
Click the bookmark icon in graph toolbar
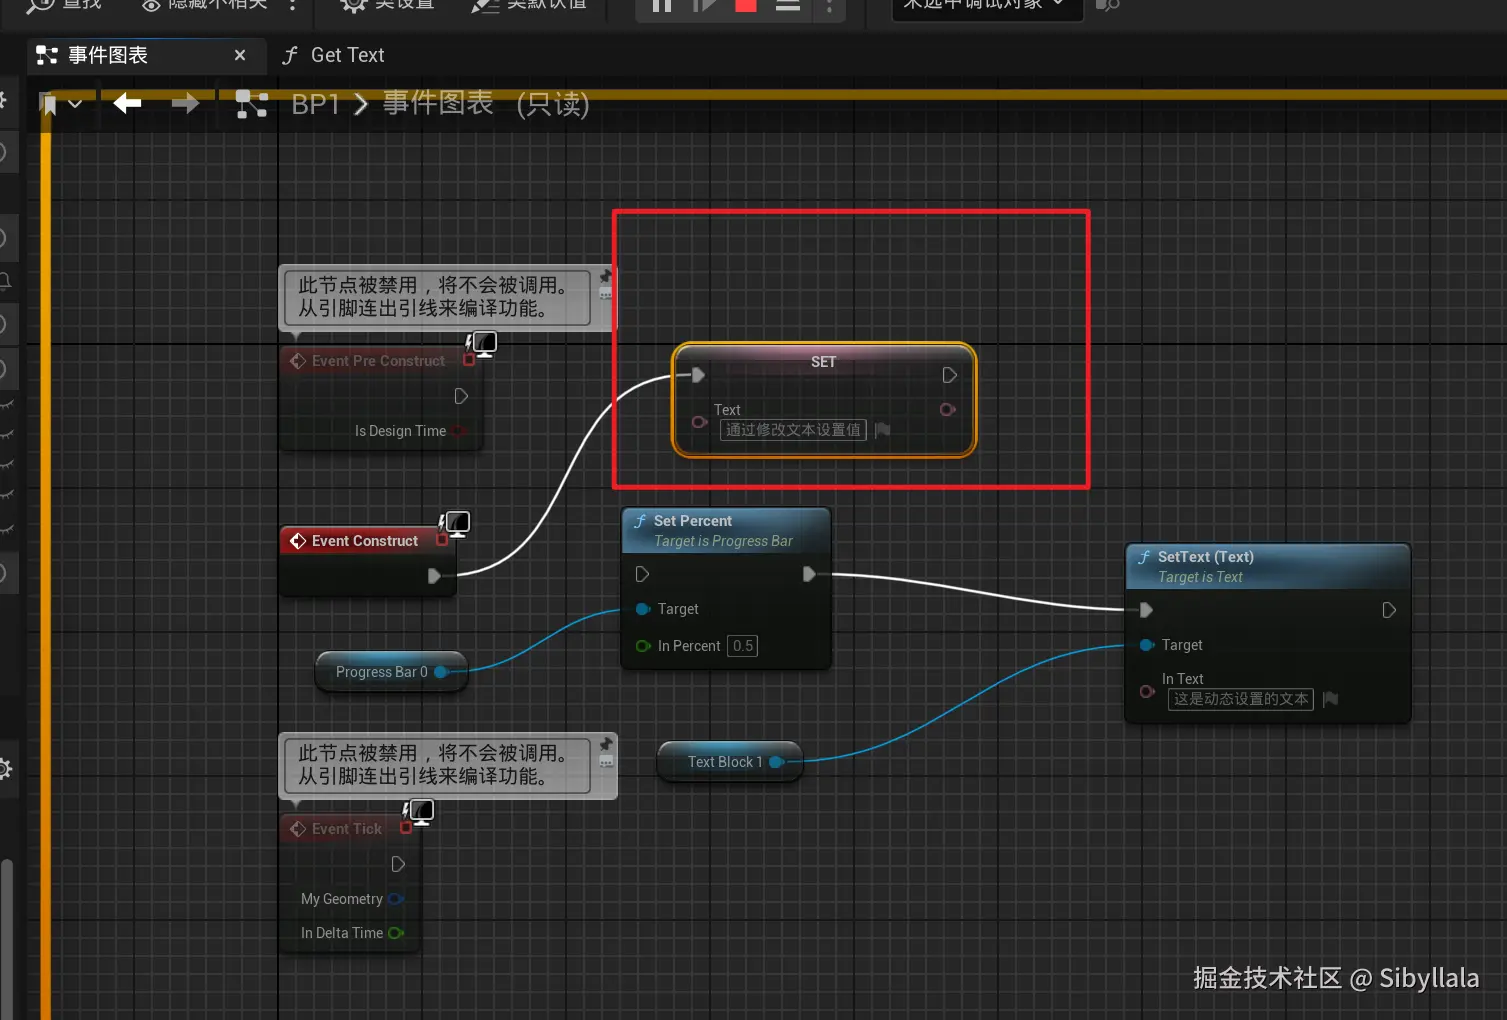click(x=48, y=103)
